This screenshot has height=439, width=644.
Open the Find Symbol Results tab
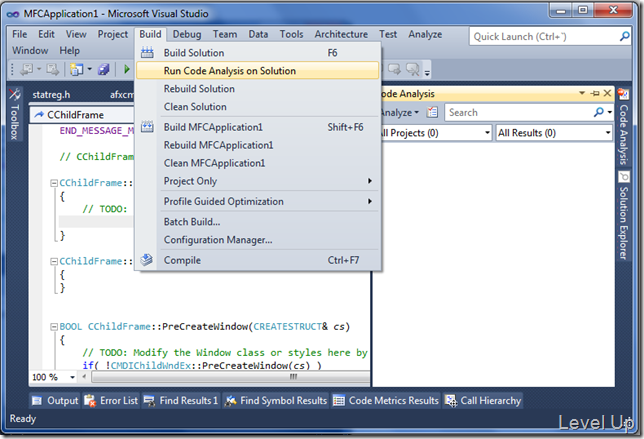[276, 400]
